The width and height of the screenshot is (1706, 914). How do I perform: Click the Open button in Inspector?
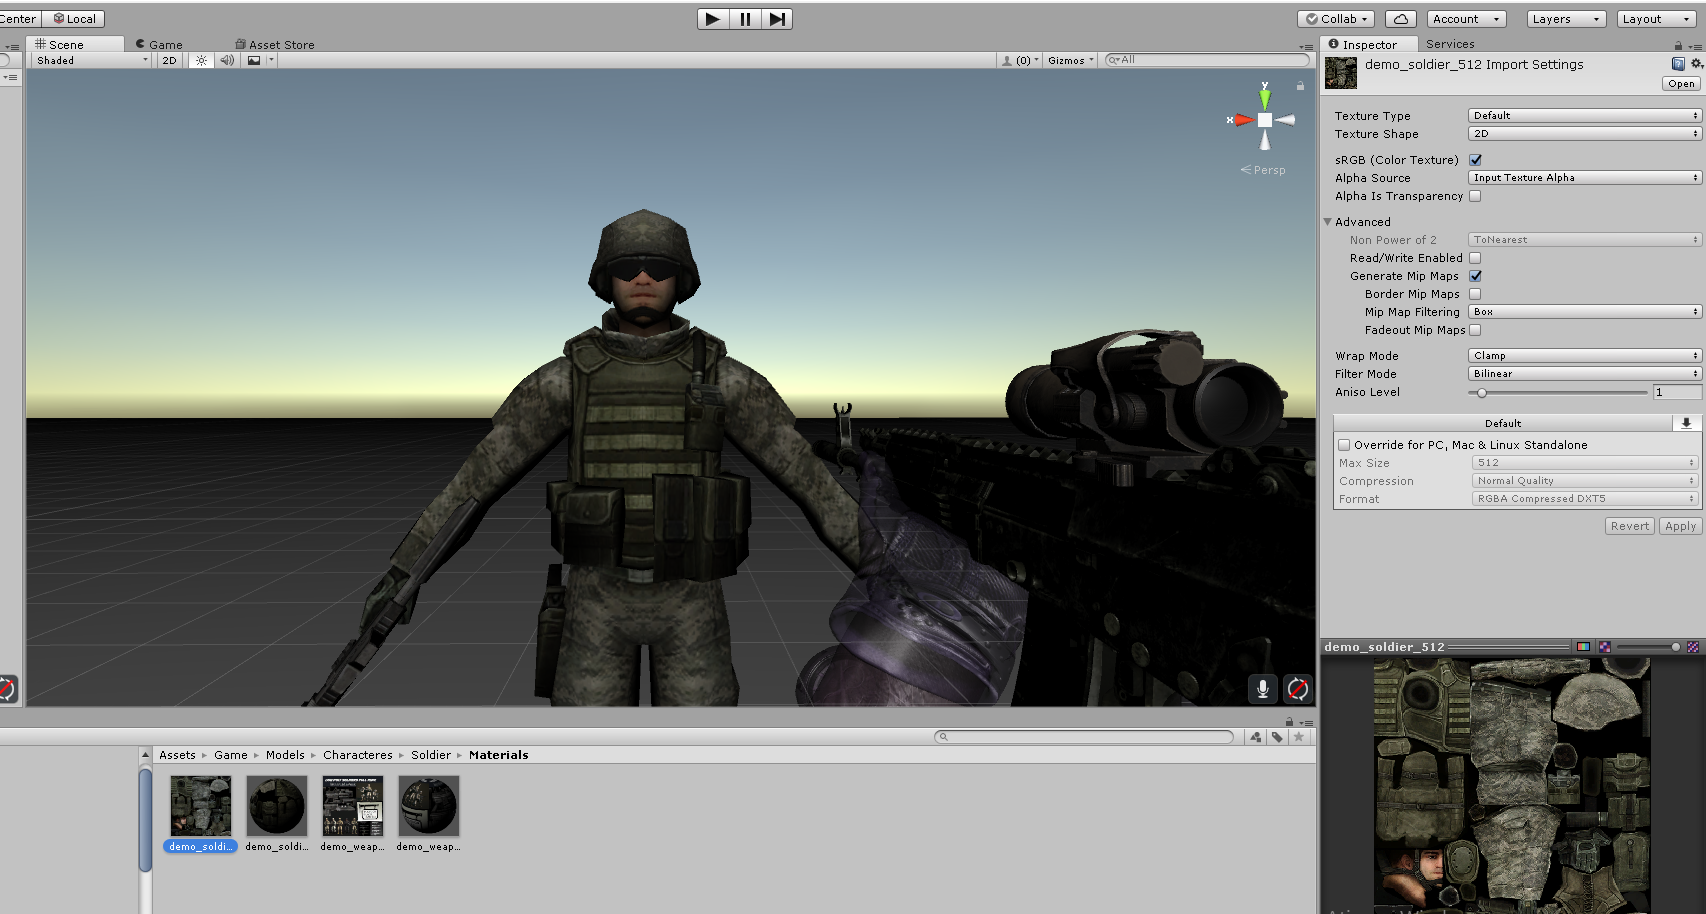(x=1681, y=84)
